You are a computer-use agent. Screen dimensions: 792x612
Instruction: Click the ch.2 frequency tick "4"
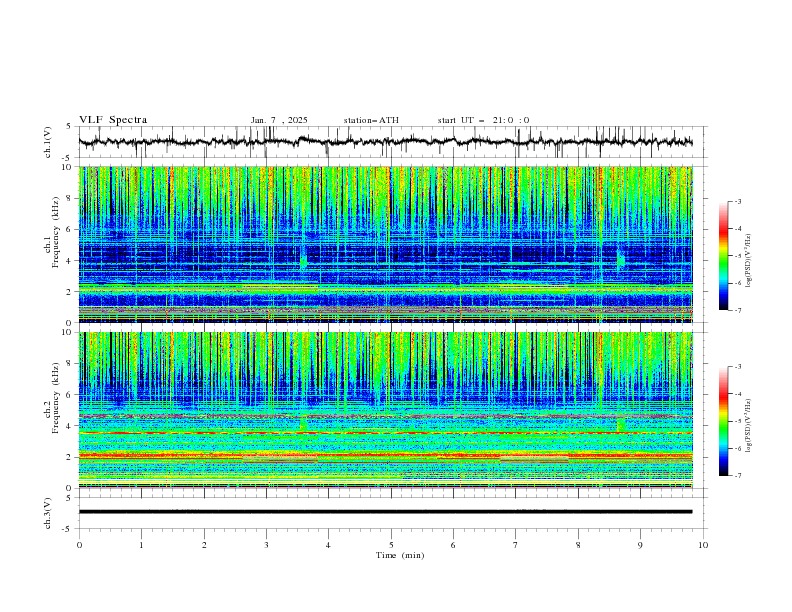(x=70, y=426)
